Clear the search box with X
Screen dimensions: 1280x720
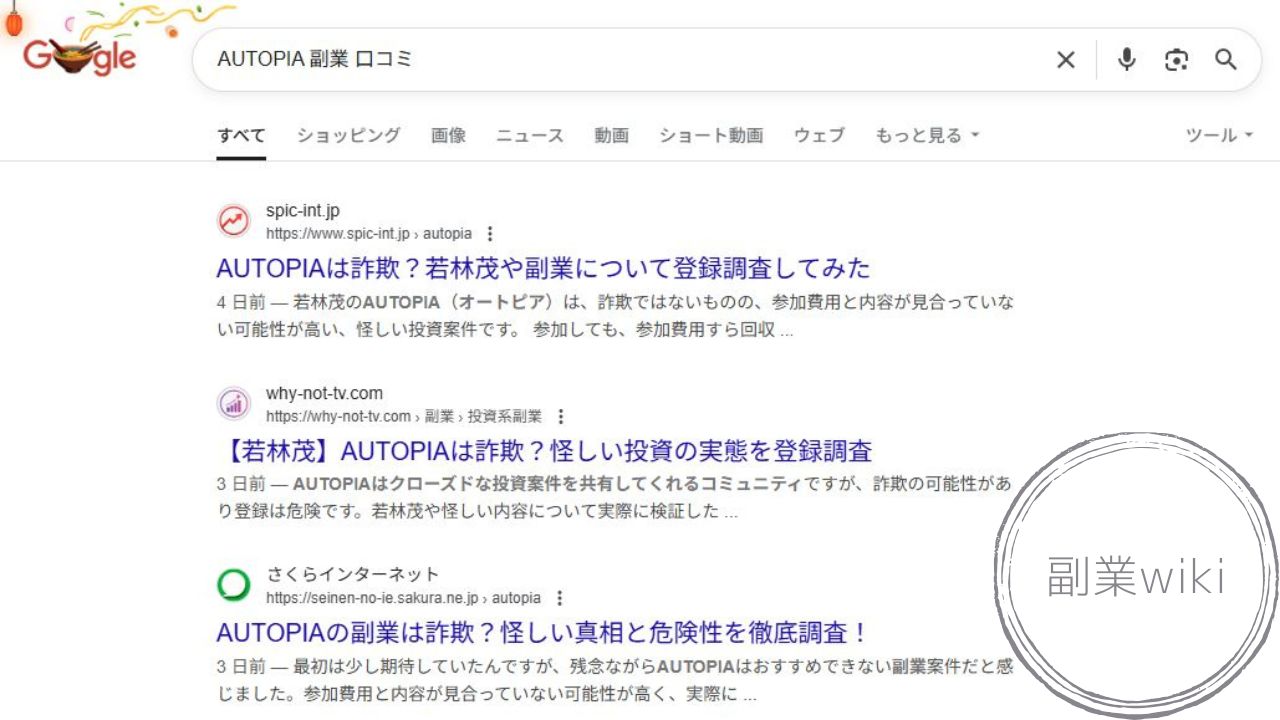1066,60
